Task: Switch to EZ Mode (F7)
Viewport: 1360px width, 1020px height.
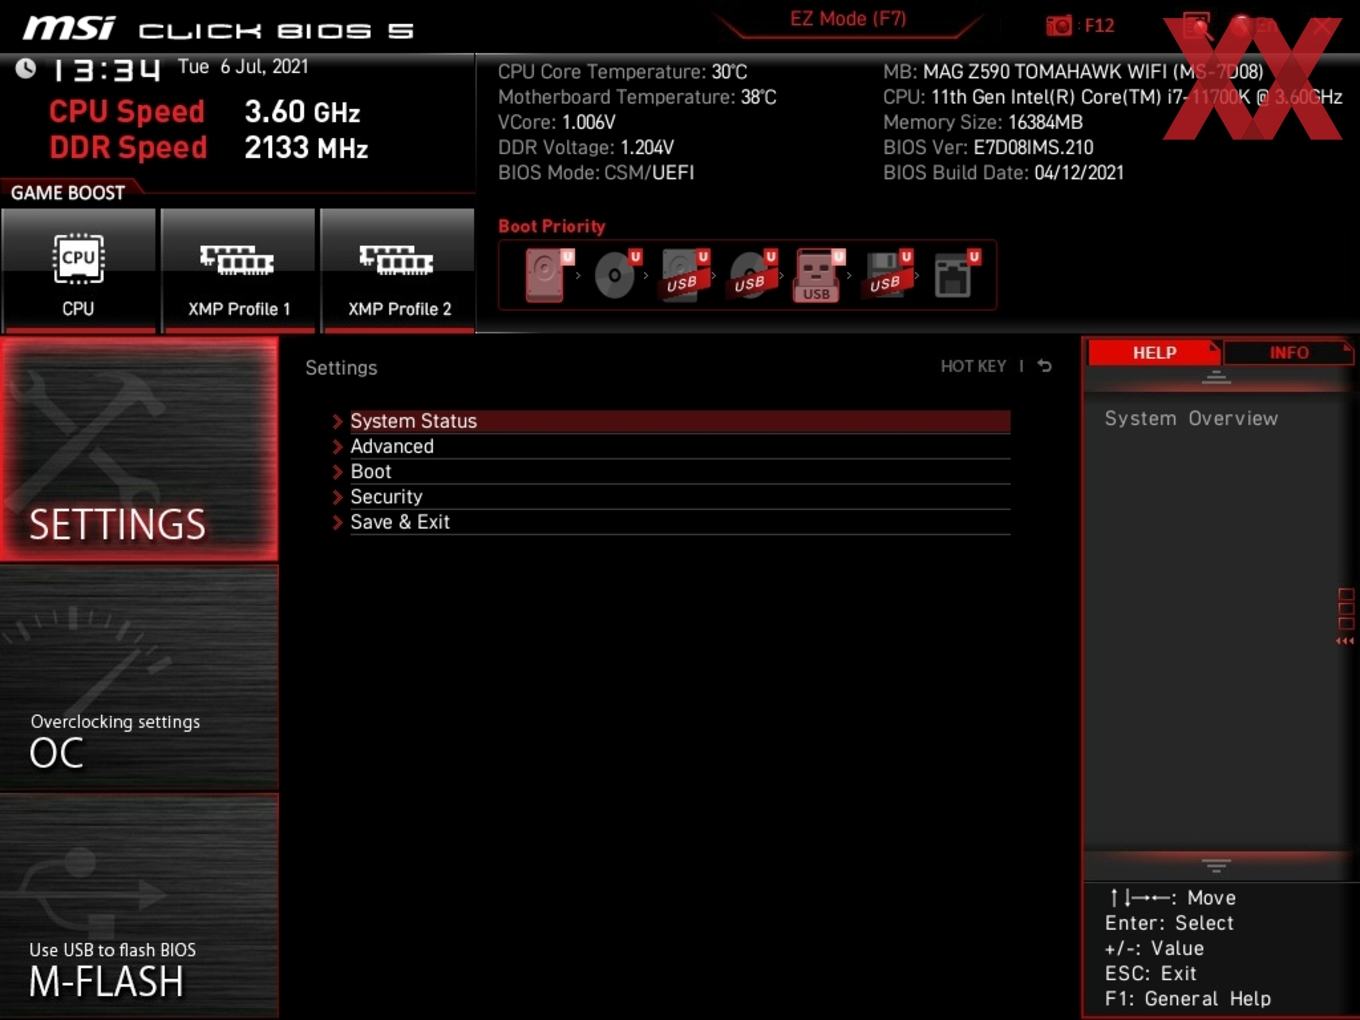Action: click(848, 19)
